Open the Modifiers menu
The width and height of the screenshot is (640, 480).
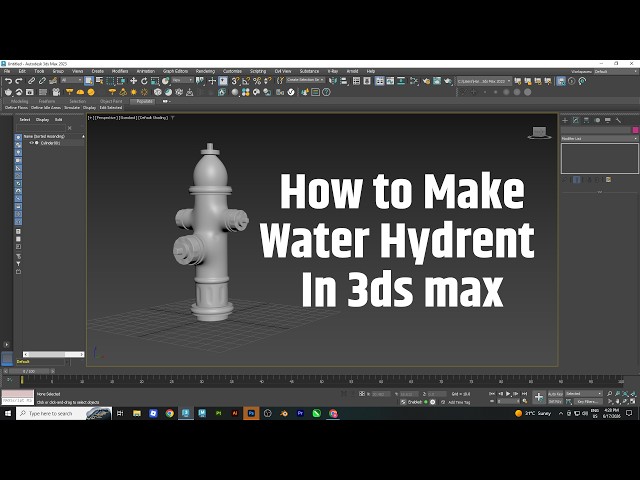pyautogui.click(x=120, y=71)
